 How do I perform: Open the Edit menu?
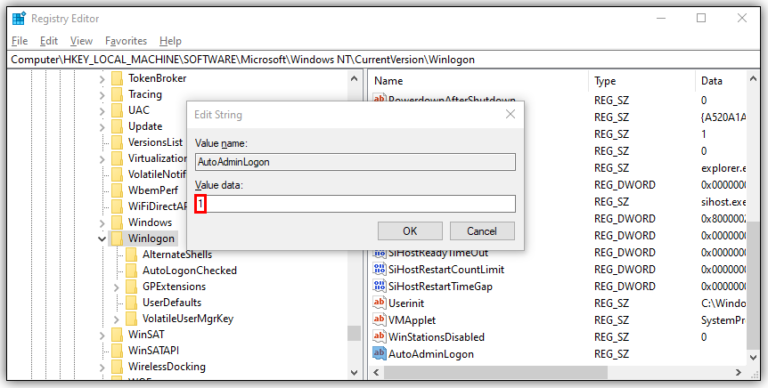point(49,41)
